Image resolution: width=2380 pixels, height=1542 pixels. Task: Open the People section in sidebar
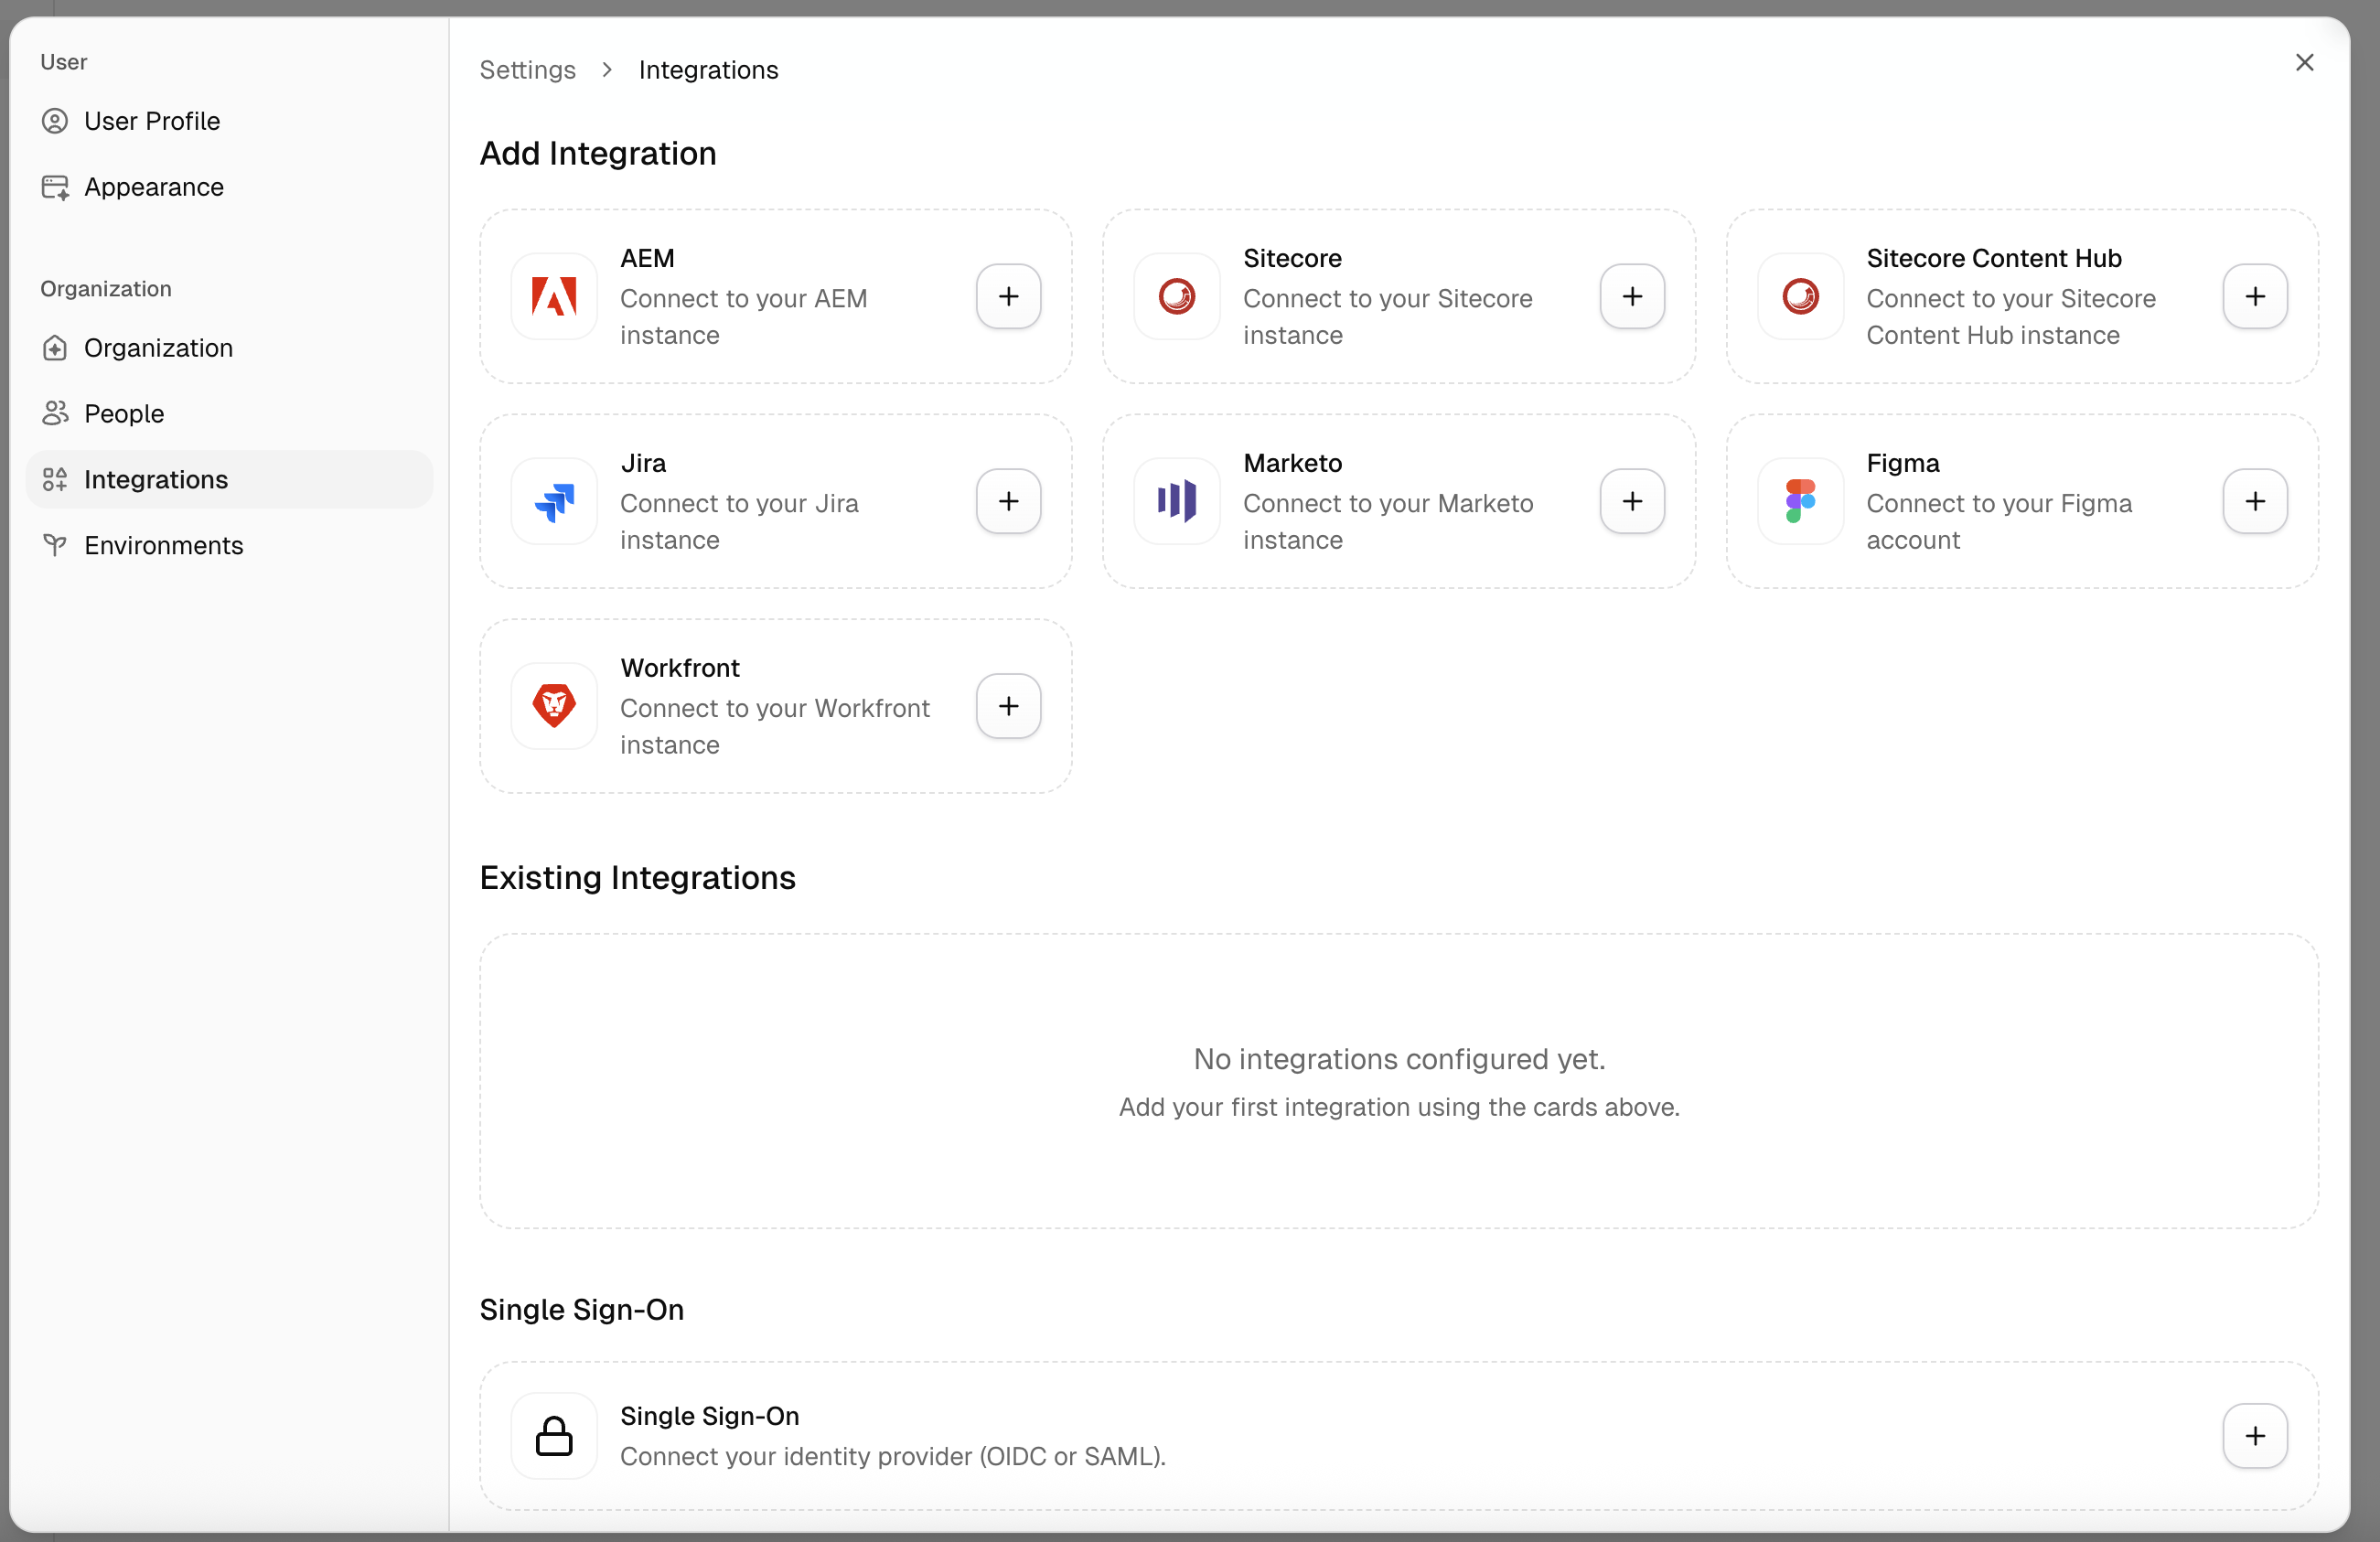pos(124,413)
